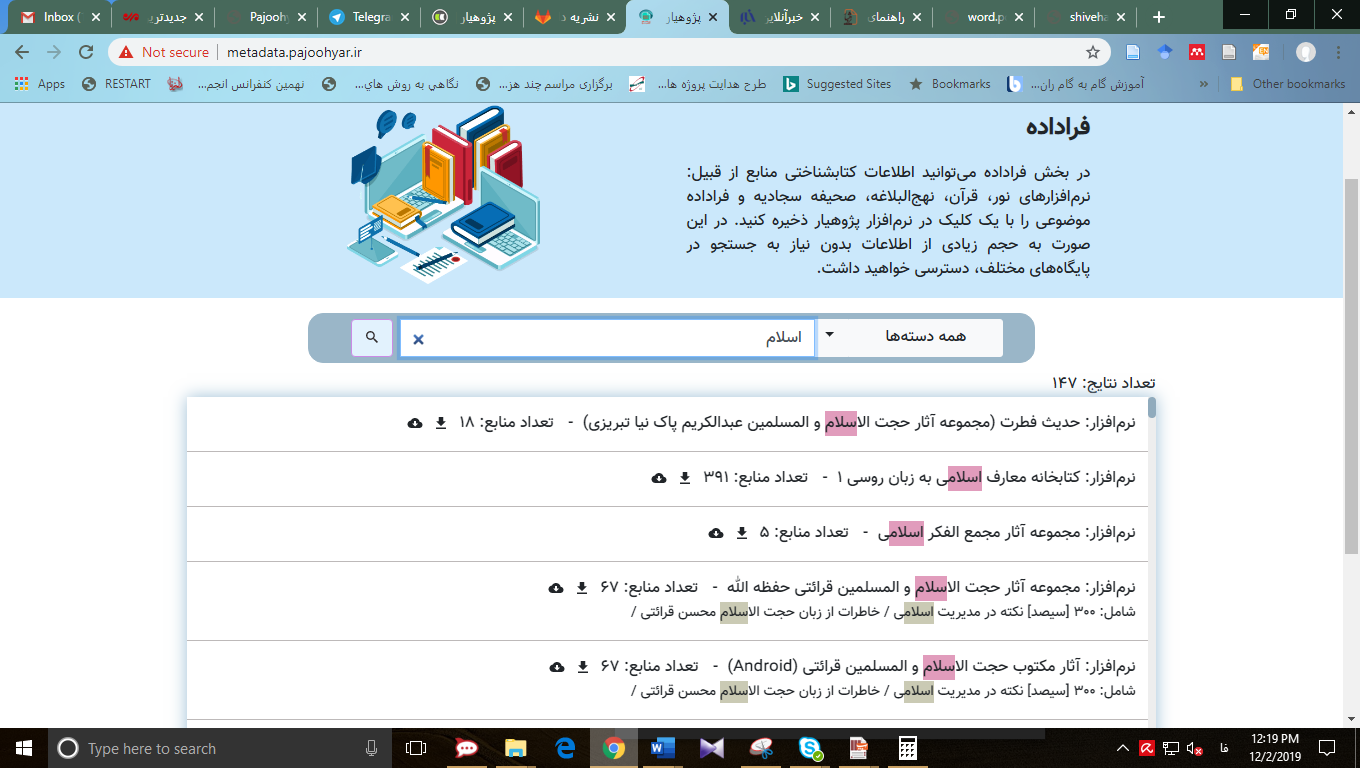The width and height of the screenshot is (1360, 768).
Task: Click cloud icon for مجمع الفکر اسلامی result
Action: click(716, 533)
